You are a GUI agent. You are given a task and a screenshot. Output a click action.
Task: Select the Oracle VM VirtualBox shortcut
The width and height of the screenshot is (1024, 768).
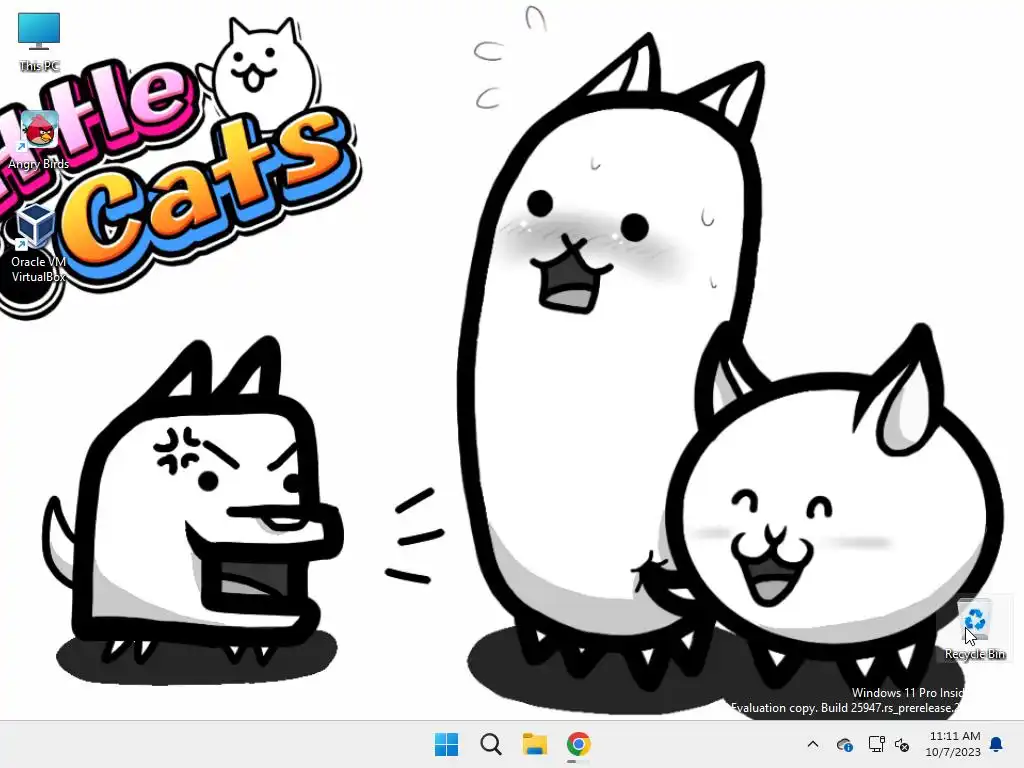(38, 242)
